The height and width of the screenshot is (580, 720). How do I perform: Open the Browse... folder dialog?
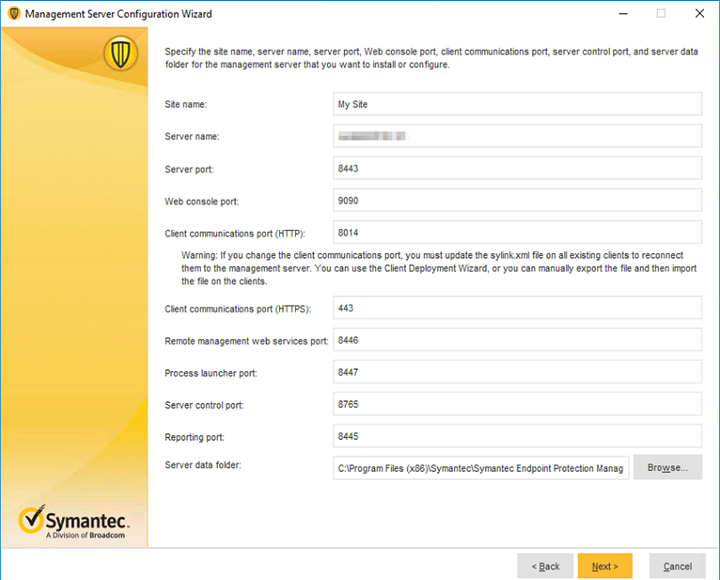[x=667, y=467]
